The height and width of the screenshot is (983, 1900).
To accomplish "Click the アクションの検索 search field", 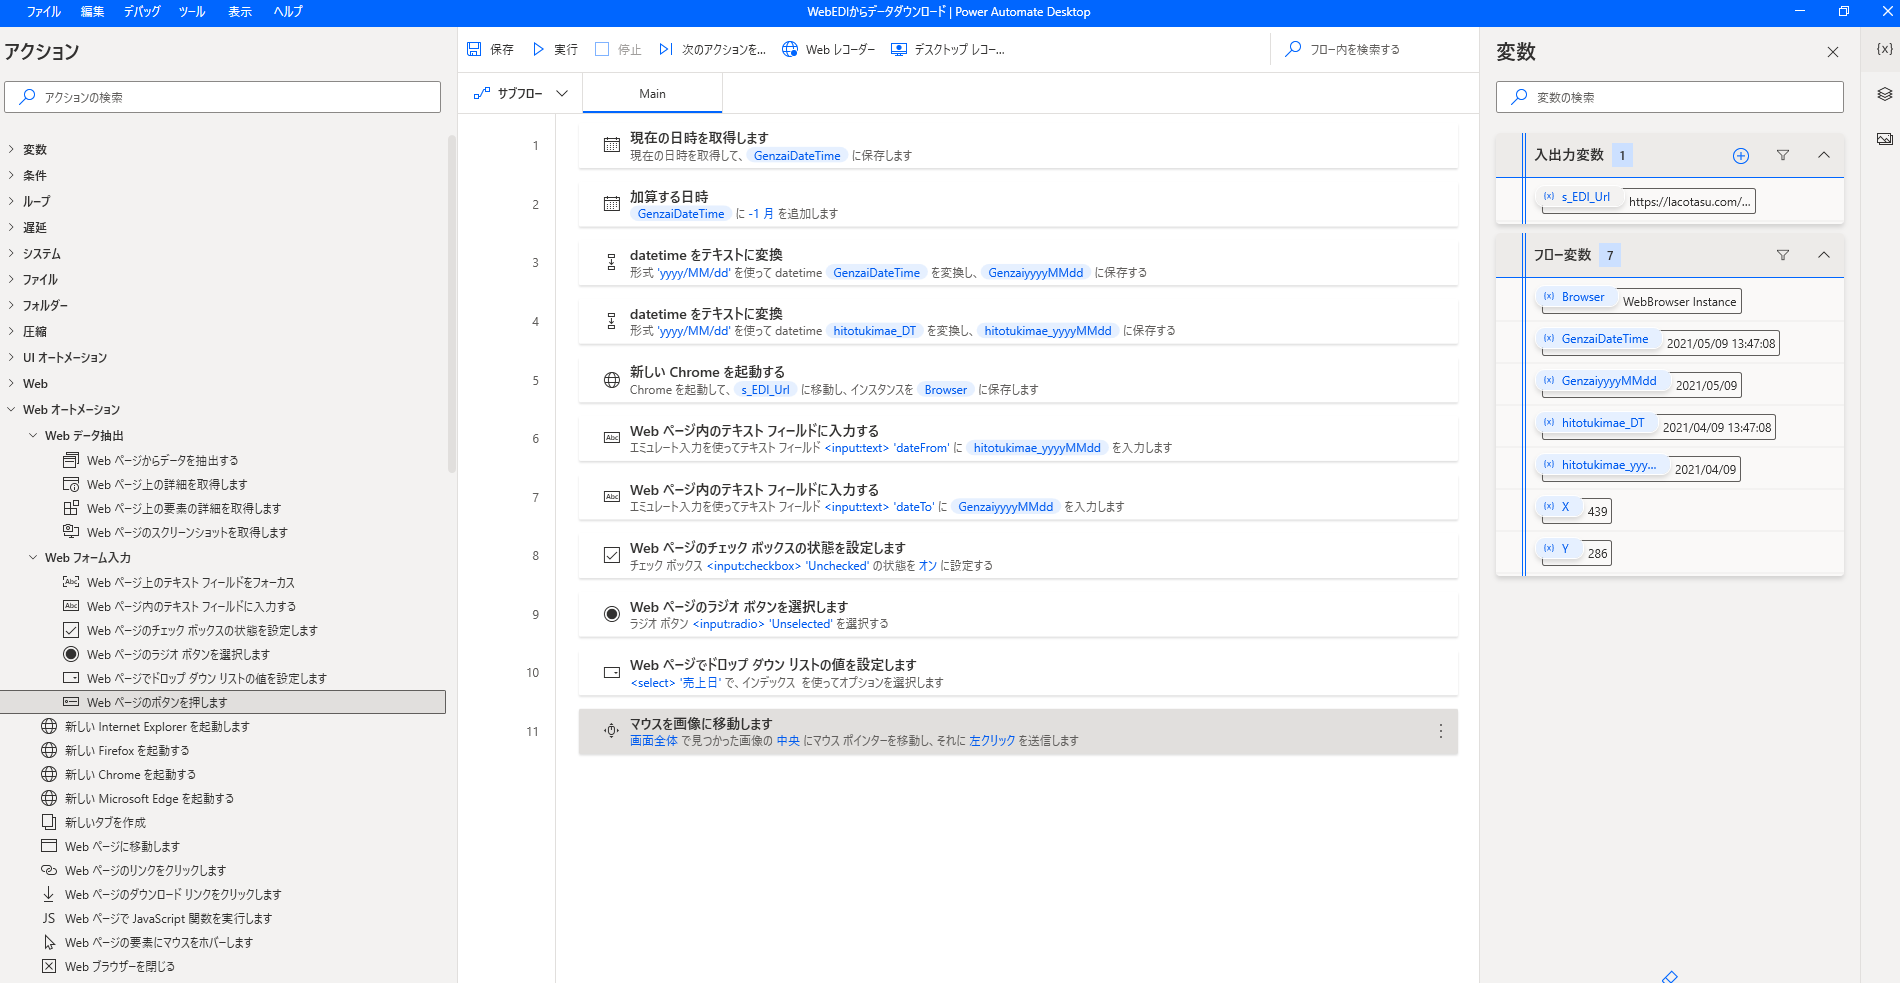I will pyautogui.click(x=222, y=97).
